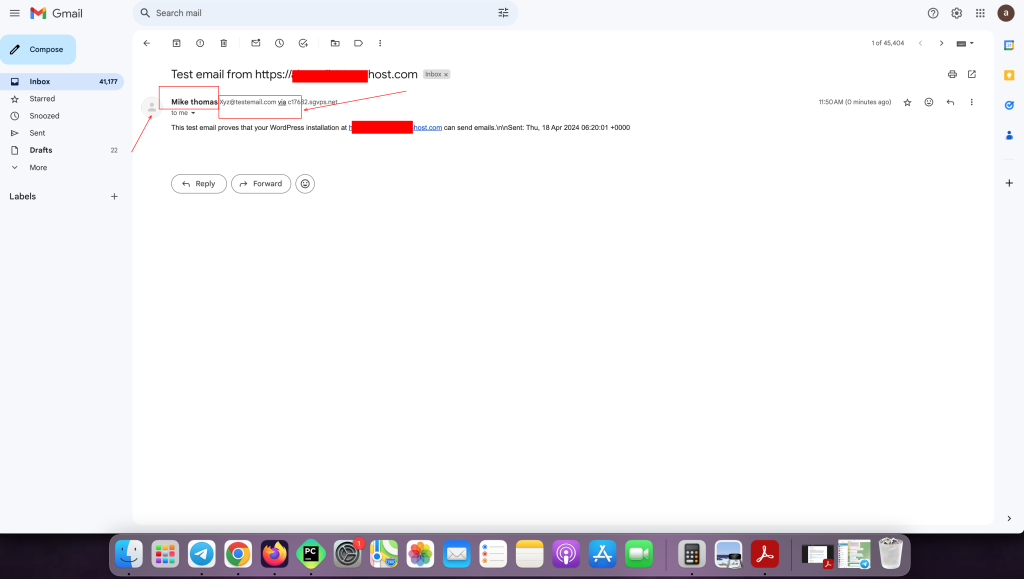The height and width of the screenshot is (579, 1024).
Task: Hide the side panel with the chevron
Action: pos(1009,518)
